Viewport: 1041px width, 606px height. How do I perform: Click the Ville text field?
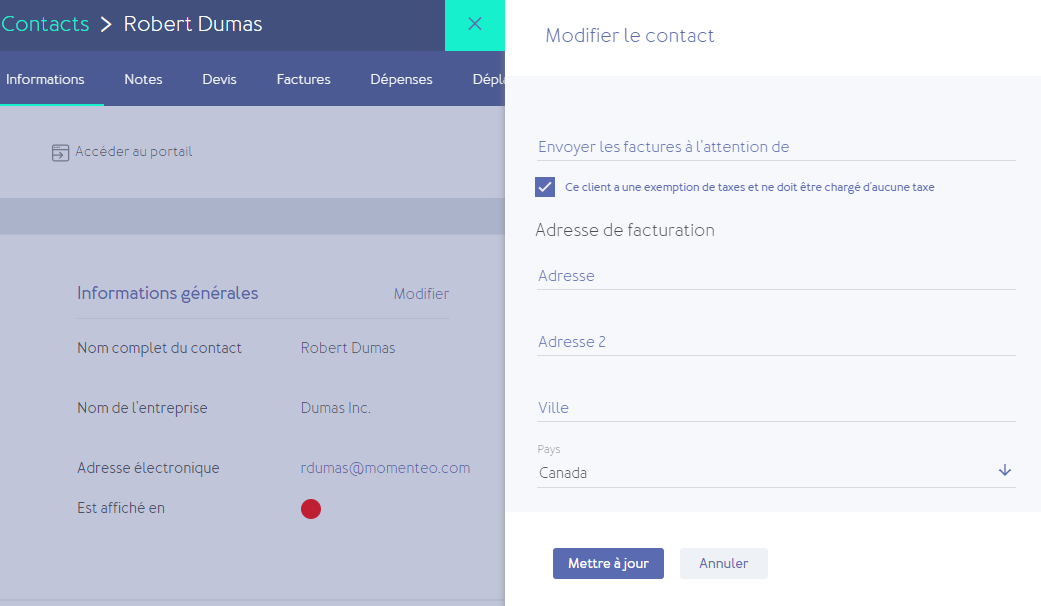(775, 408)
